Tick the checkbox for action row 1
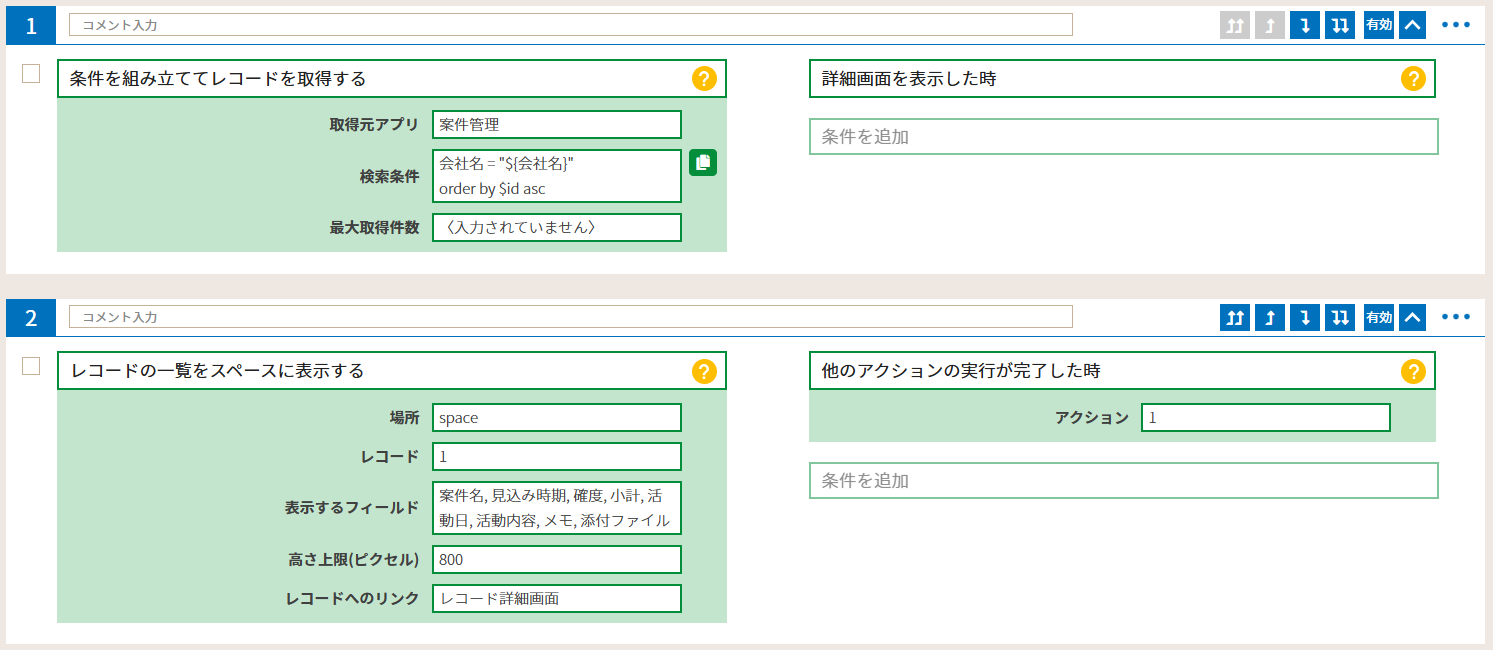Image resolution: width=1493 pixels, height=650 pixels. coord(31,74)
